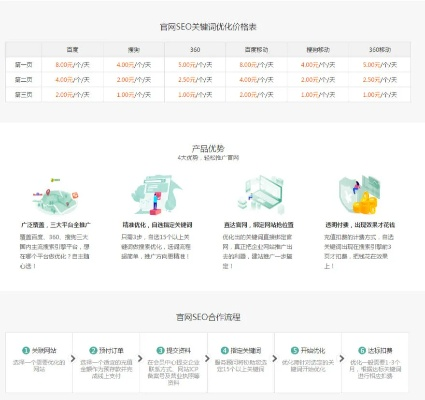This screenshot has width=425, height=400.
Task: Select the 搜狗移动 column header
Action: (x=318, y=50)
